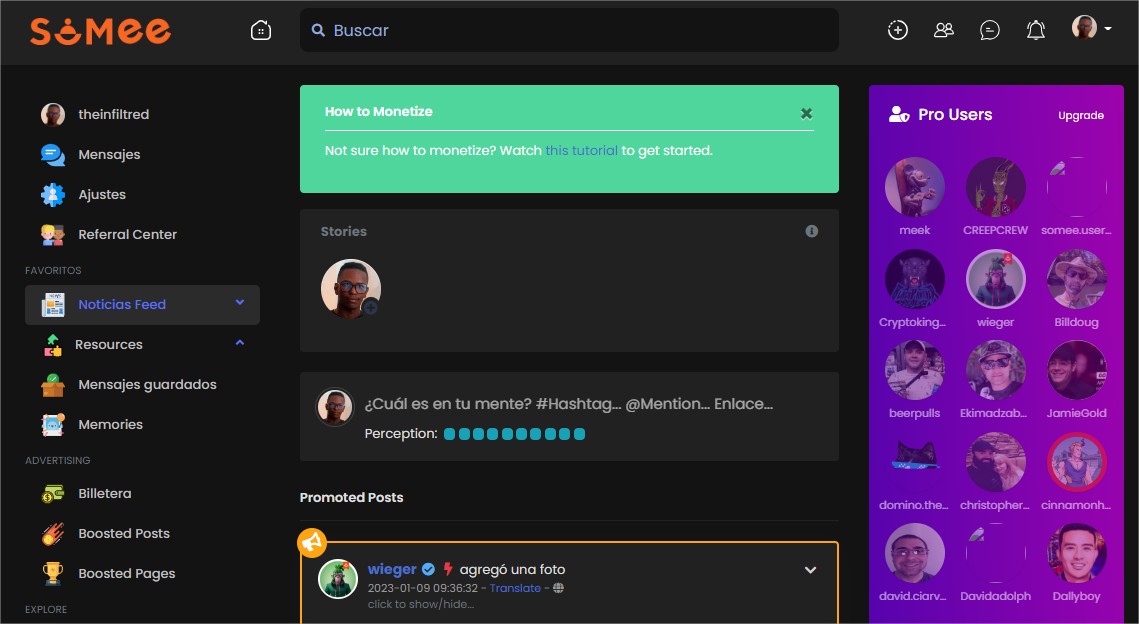The height and width of the screenshot is (624, 1139).
Task: Click wieger's avatar in promoted post
Action: (x=338, y=579)
